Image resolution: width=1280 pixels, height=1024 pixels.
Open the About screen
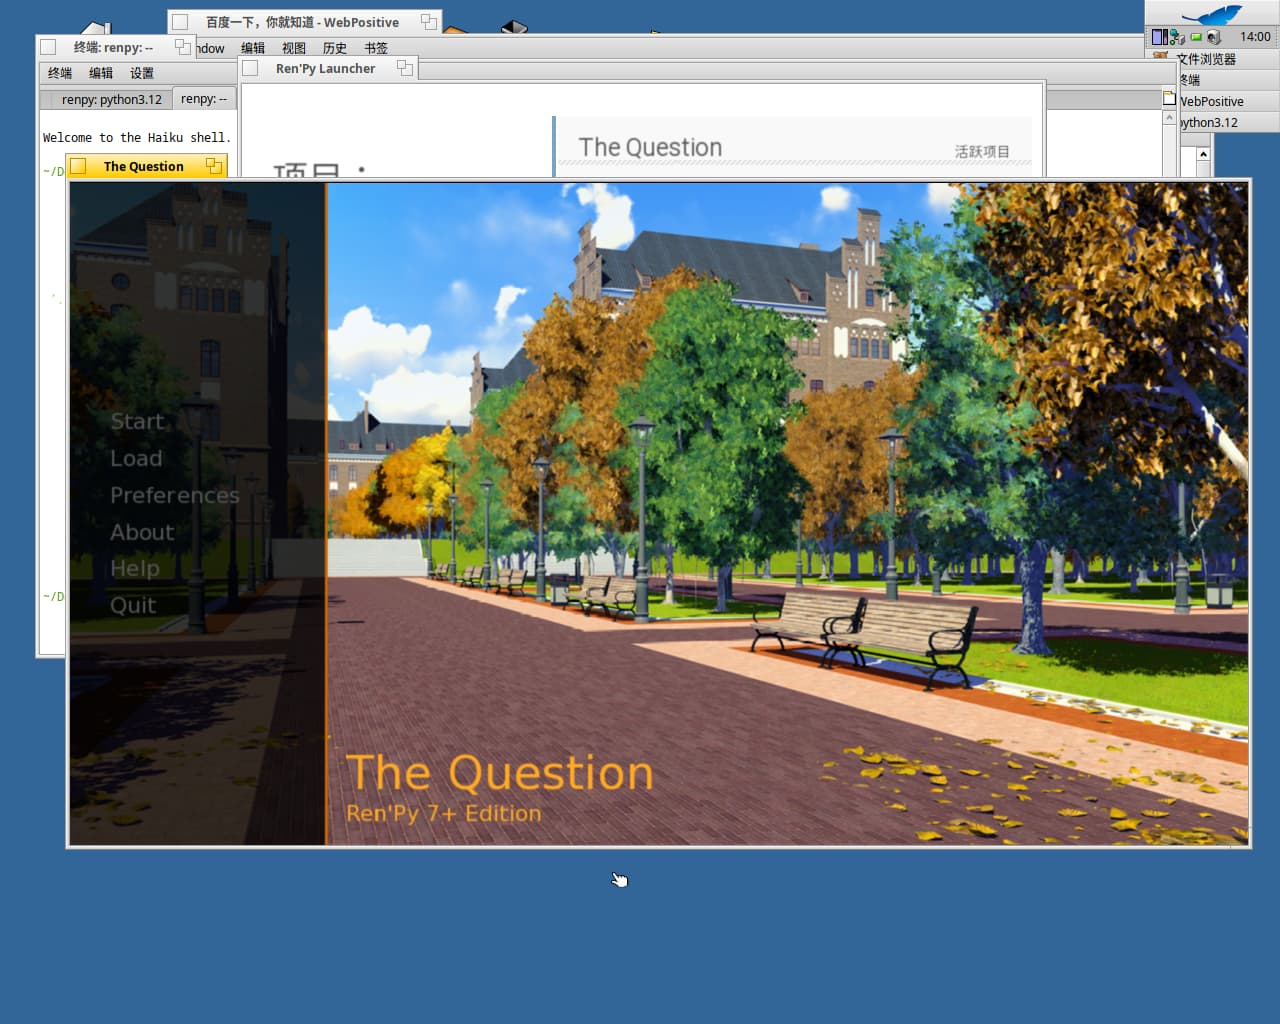(142, 533)
